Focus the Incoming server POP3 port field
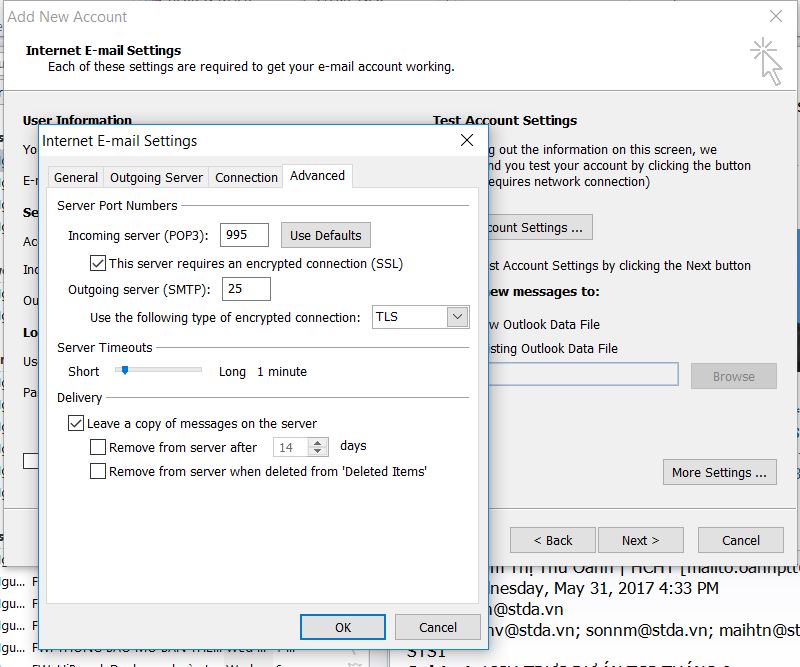Screen dimensions: 800x667 [244, 235]
